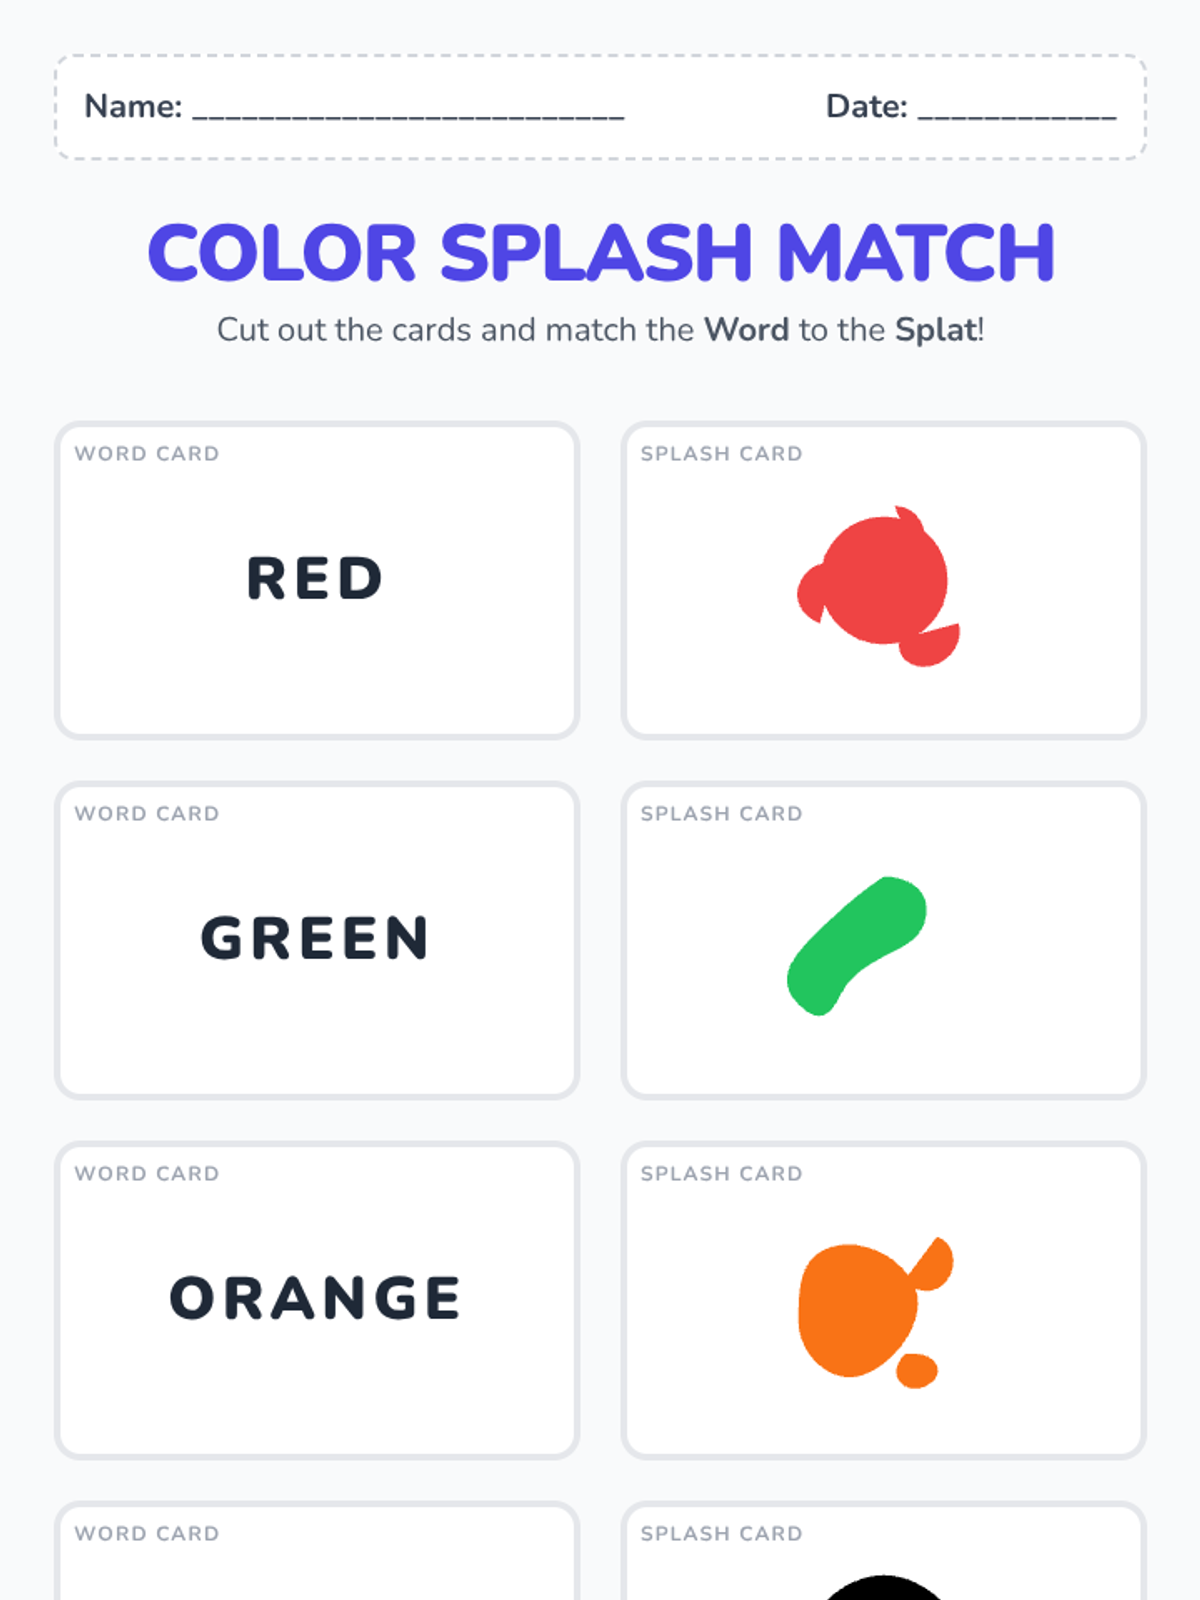
Task: Select the word RED on its card
Action: (316, 579)
